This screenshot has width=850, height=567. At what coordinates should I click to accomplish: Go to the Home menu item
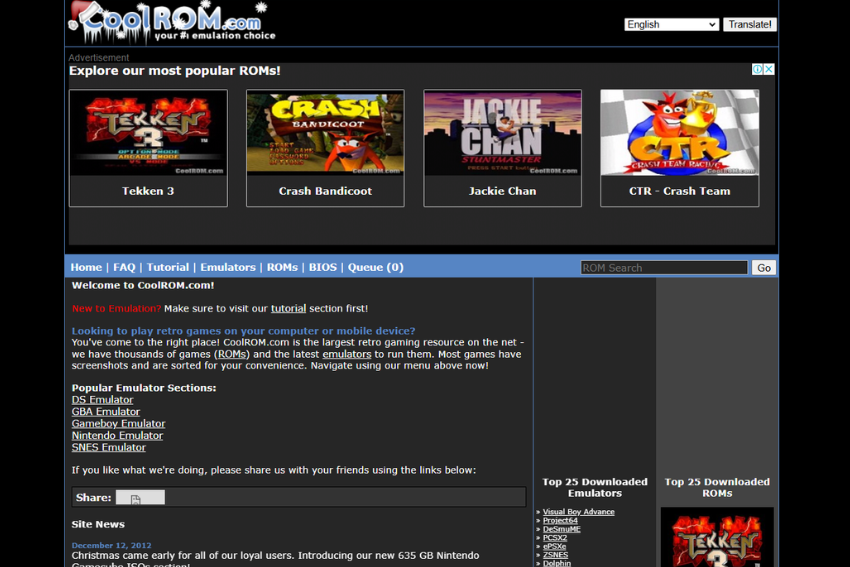click(x=86, y=267)
